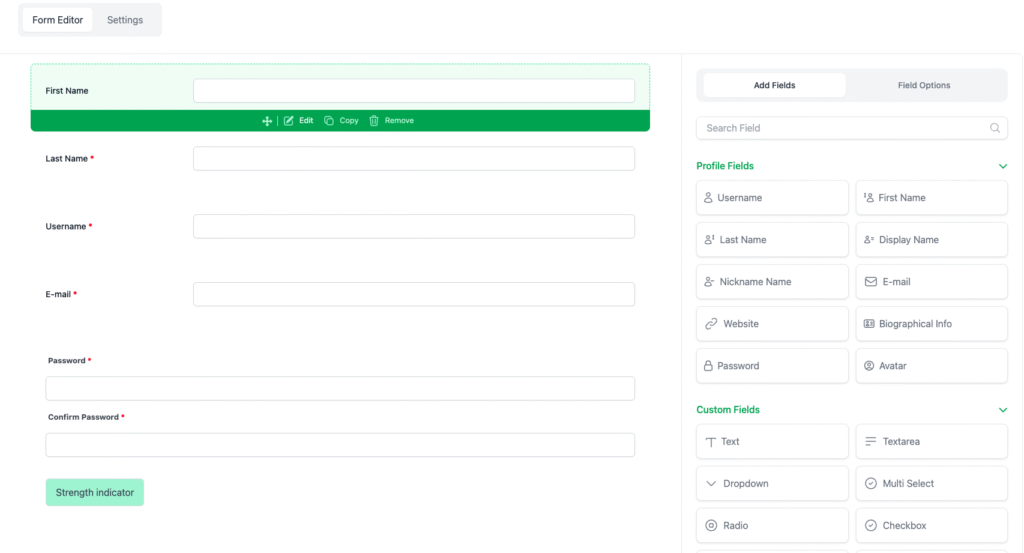Open the Field Options tab
Image resolution: width=1024 pixels, height=553 pixels.
click(x=924, y=86)
